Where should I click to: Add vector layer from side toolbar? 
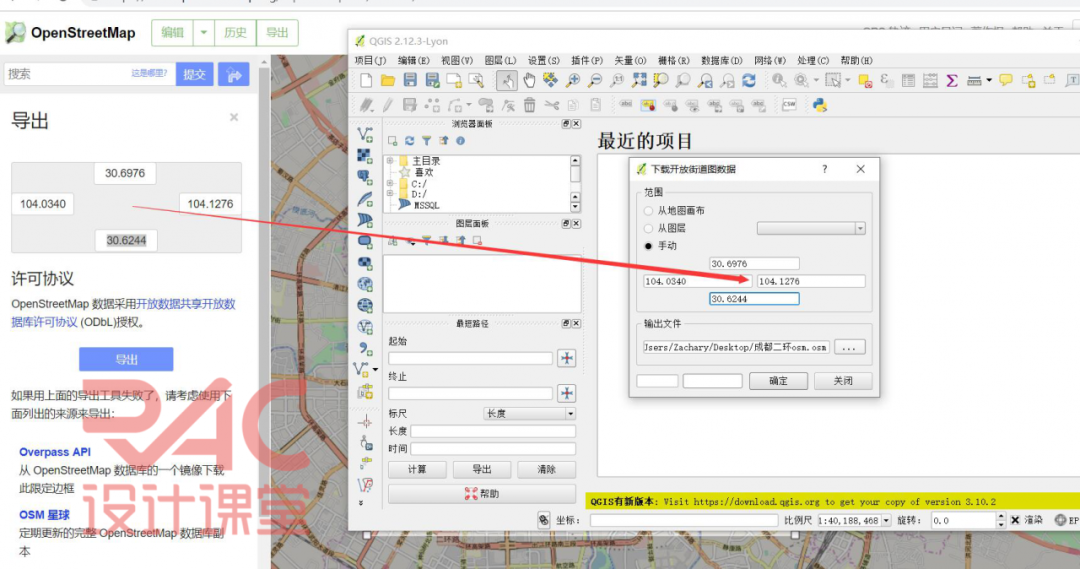pos(365,134)
